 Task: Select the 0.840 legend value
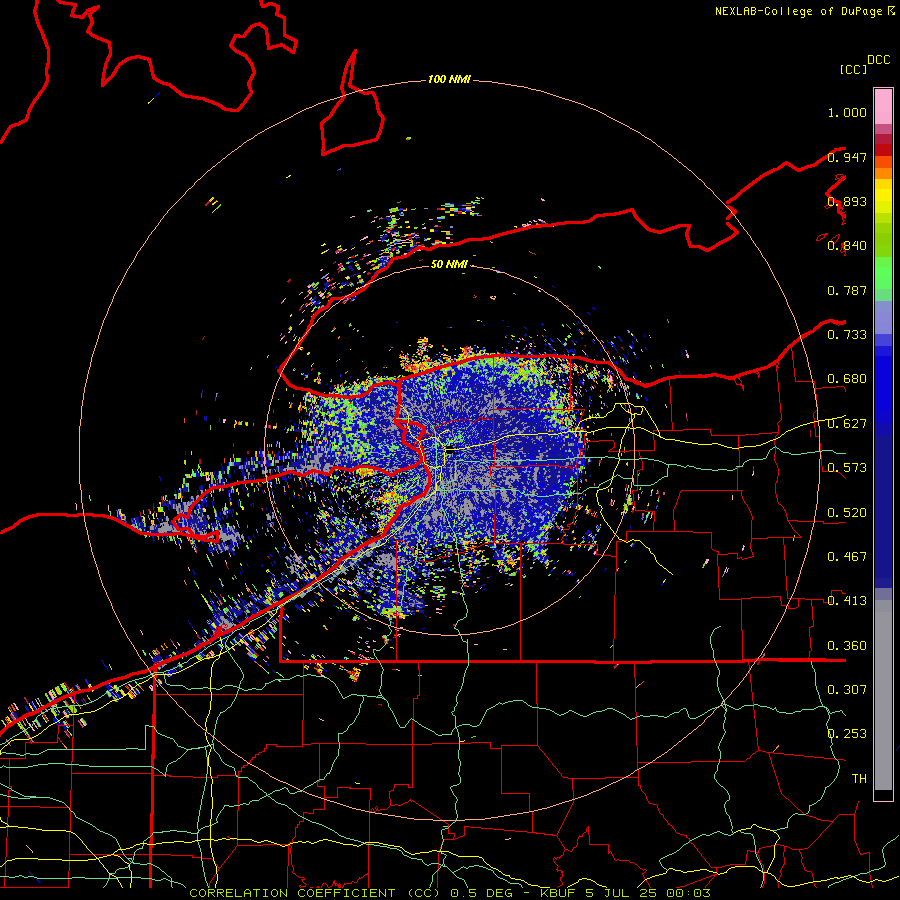pos(847,246)
